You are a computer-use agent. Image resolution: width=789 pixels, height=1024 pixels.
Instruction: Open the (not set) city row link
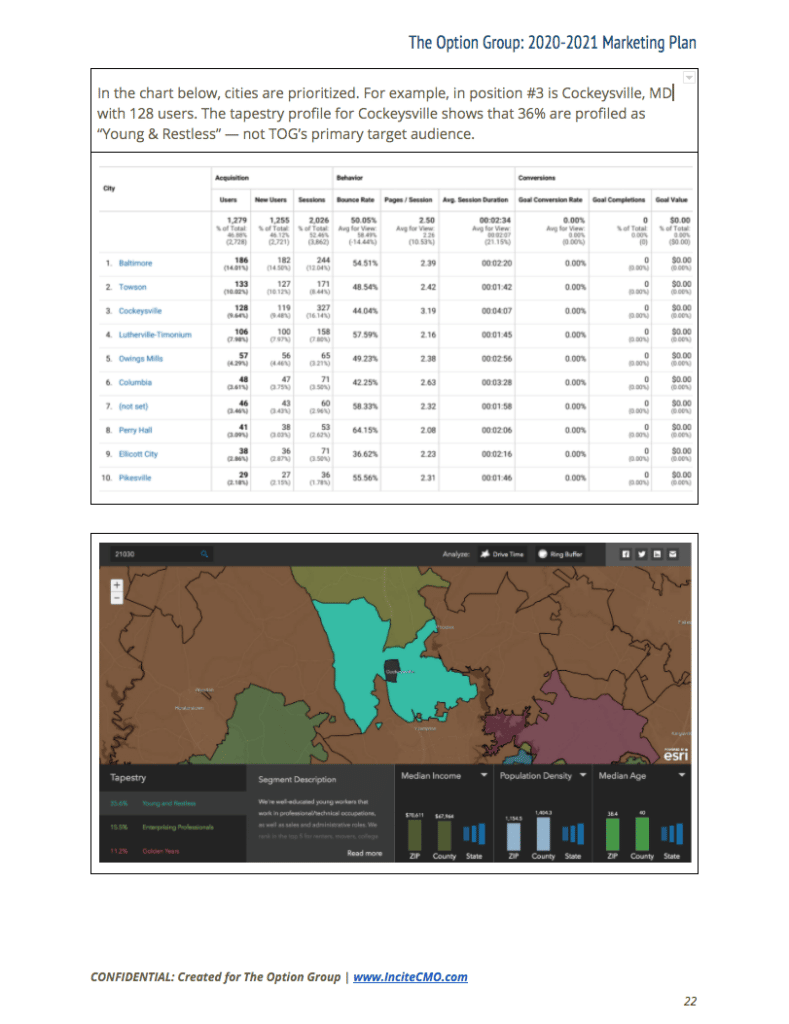[133, 406]
